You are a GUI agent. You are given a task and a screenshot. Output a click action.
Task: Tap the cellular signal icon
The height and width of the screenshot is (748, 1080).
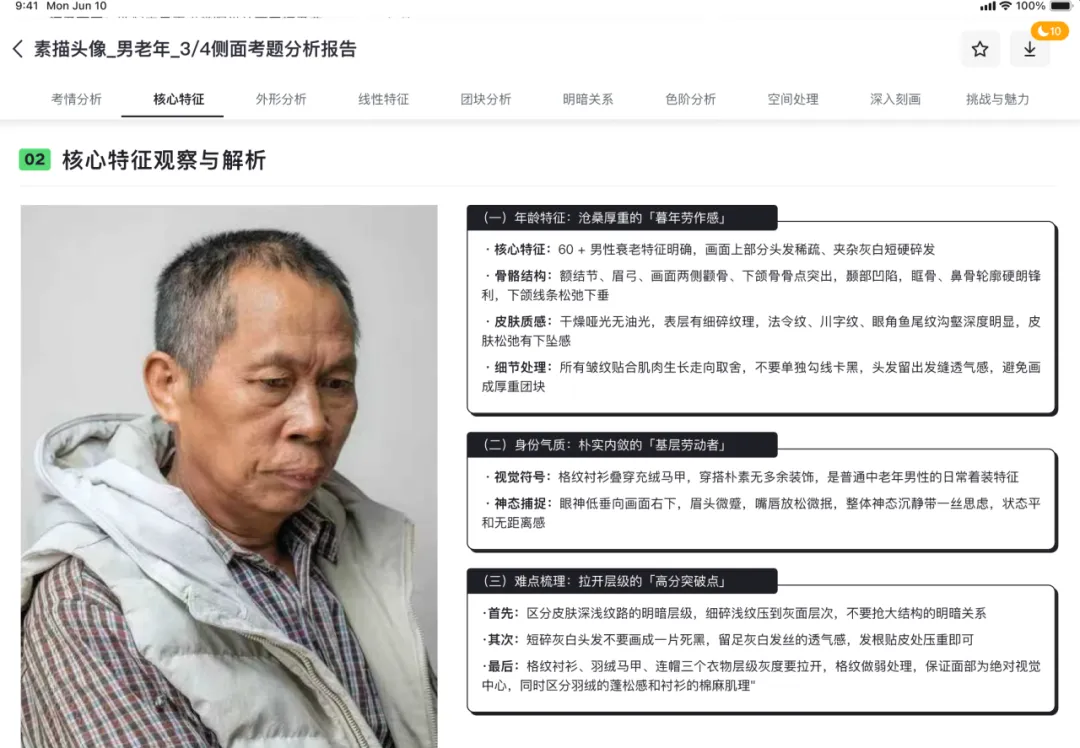(x=988, y=6)
